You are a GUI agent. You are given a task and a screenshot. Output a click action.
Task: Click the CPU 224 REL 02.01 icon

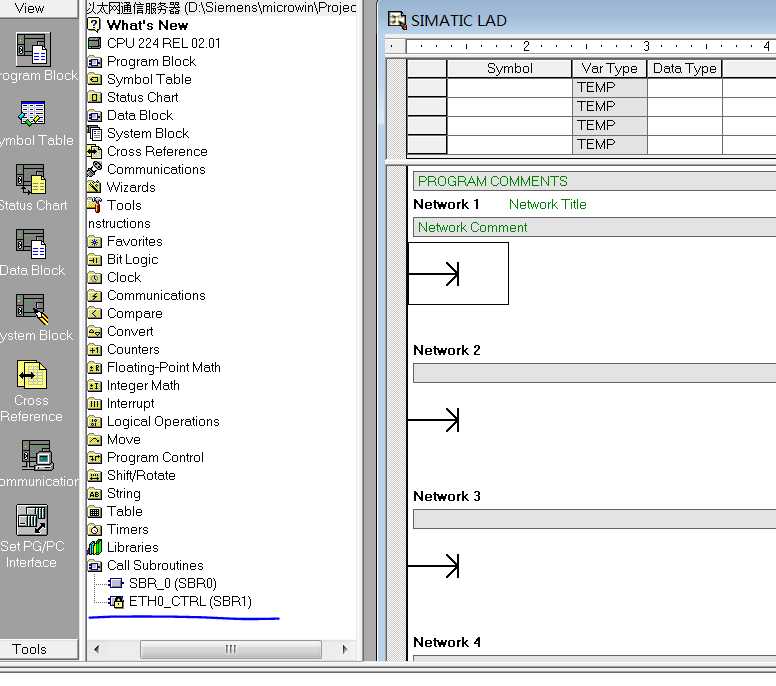[94, 43]
